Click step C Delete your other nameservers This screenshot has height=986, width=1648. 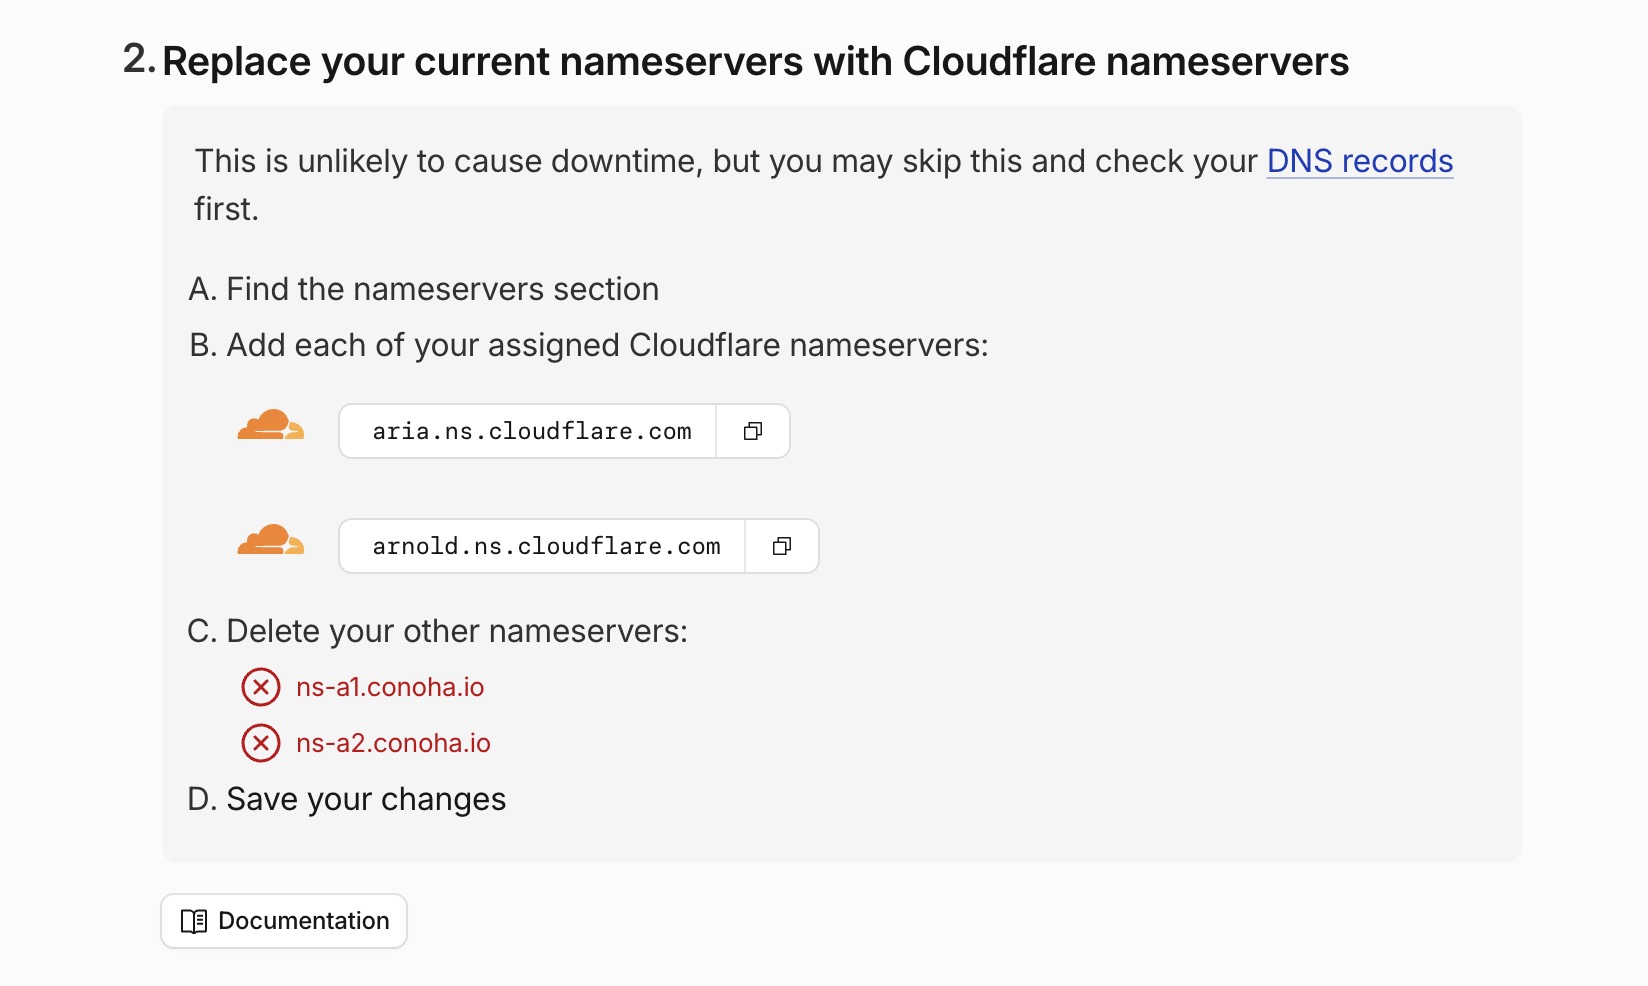click(x=438, y=631)
